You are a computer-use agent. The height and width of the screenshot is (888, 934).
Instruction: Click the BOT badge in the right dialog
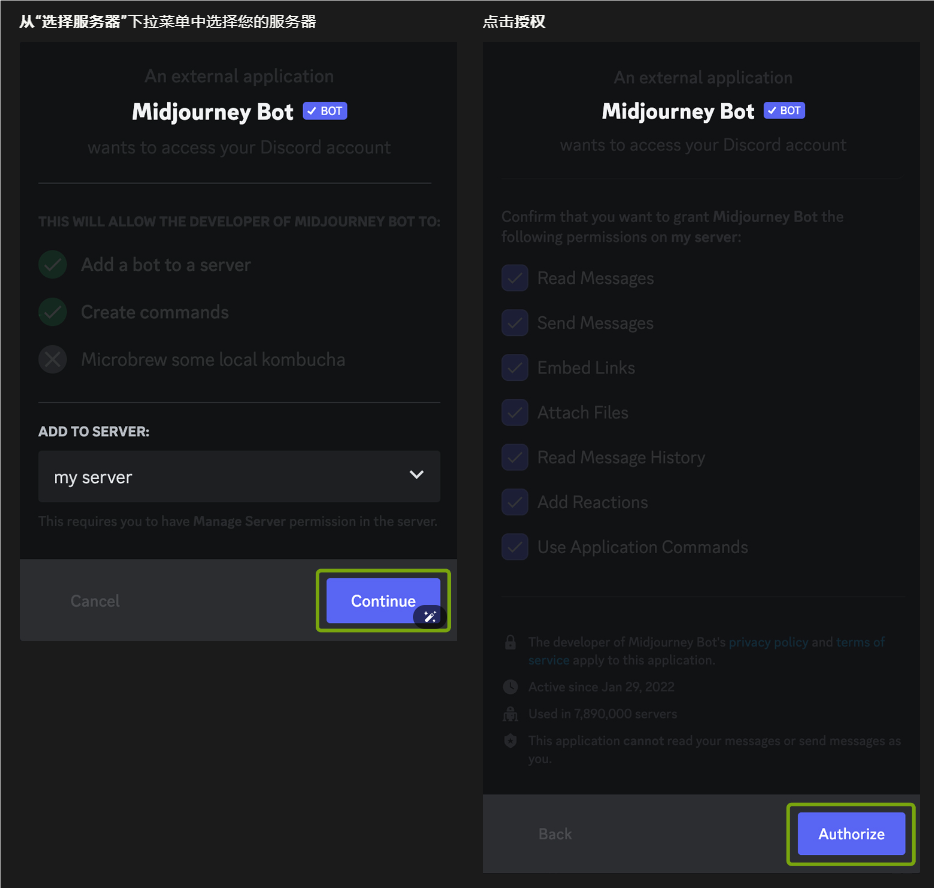(784, 110)
